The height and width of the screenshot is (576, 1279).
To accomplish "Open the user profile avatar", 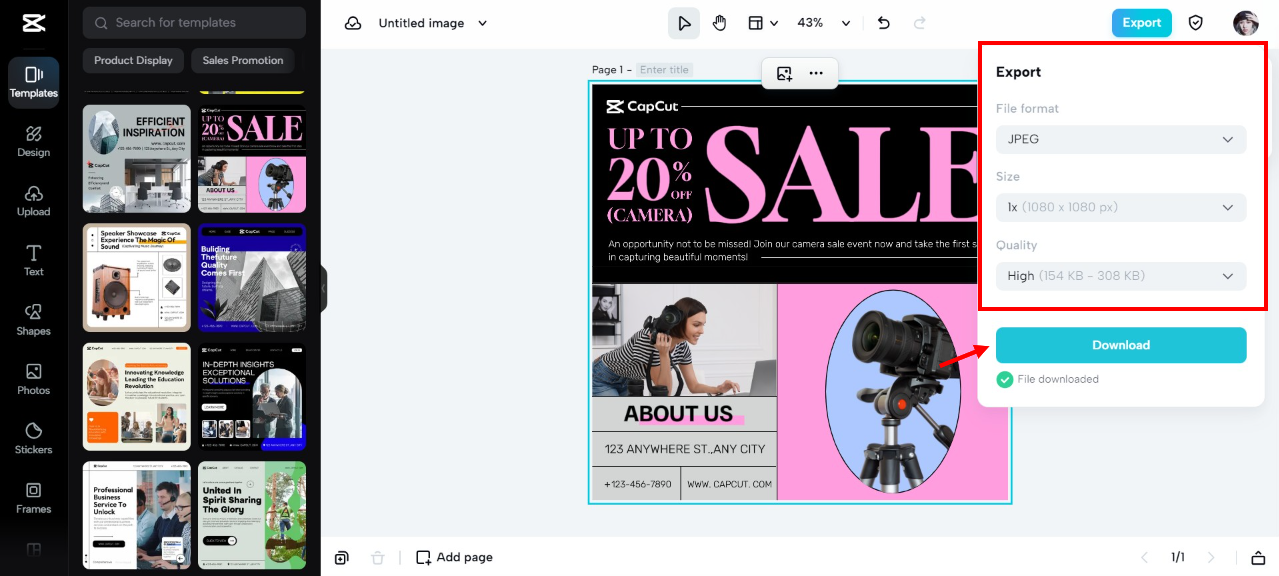I will point(1245,23).
